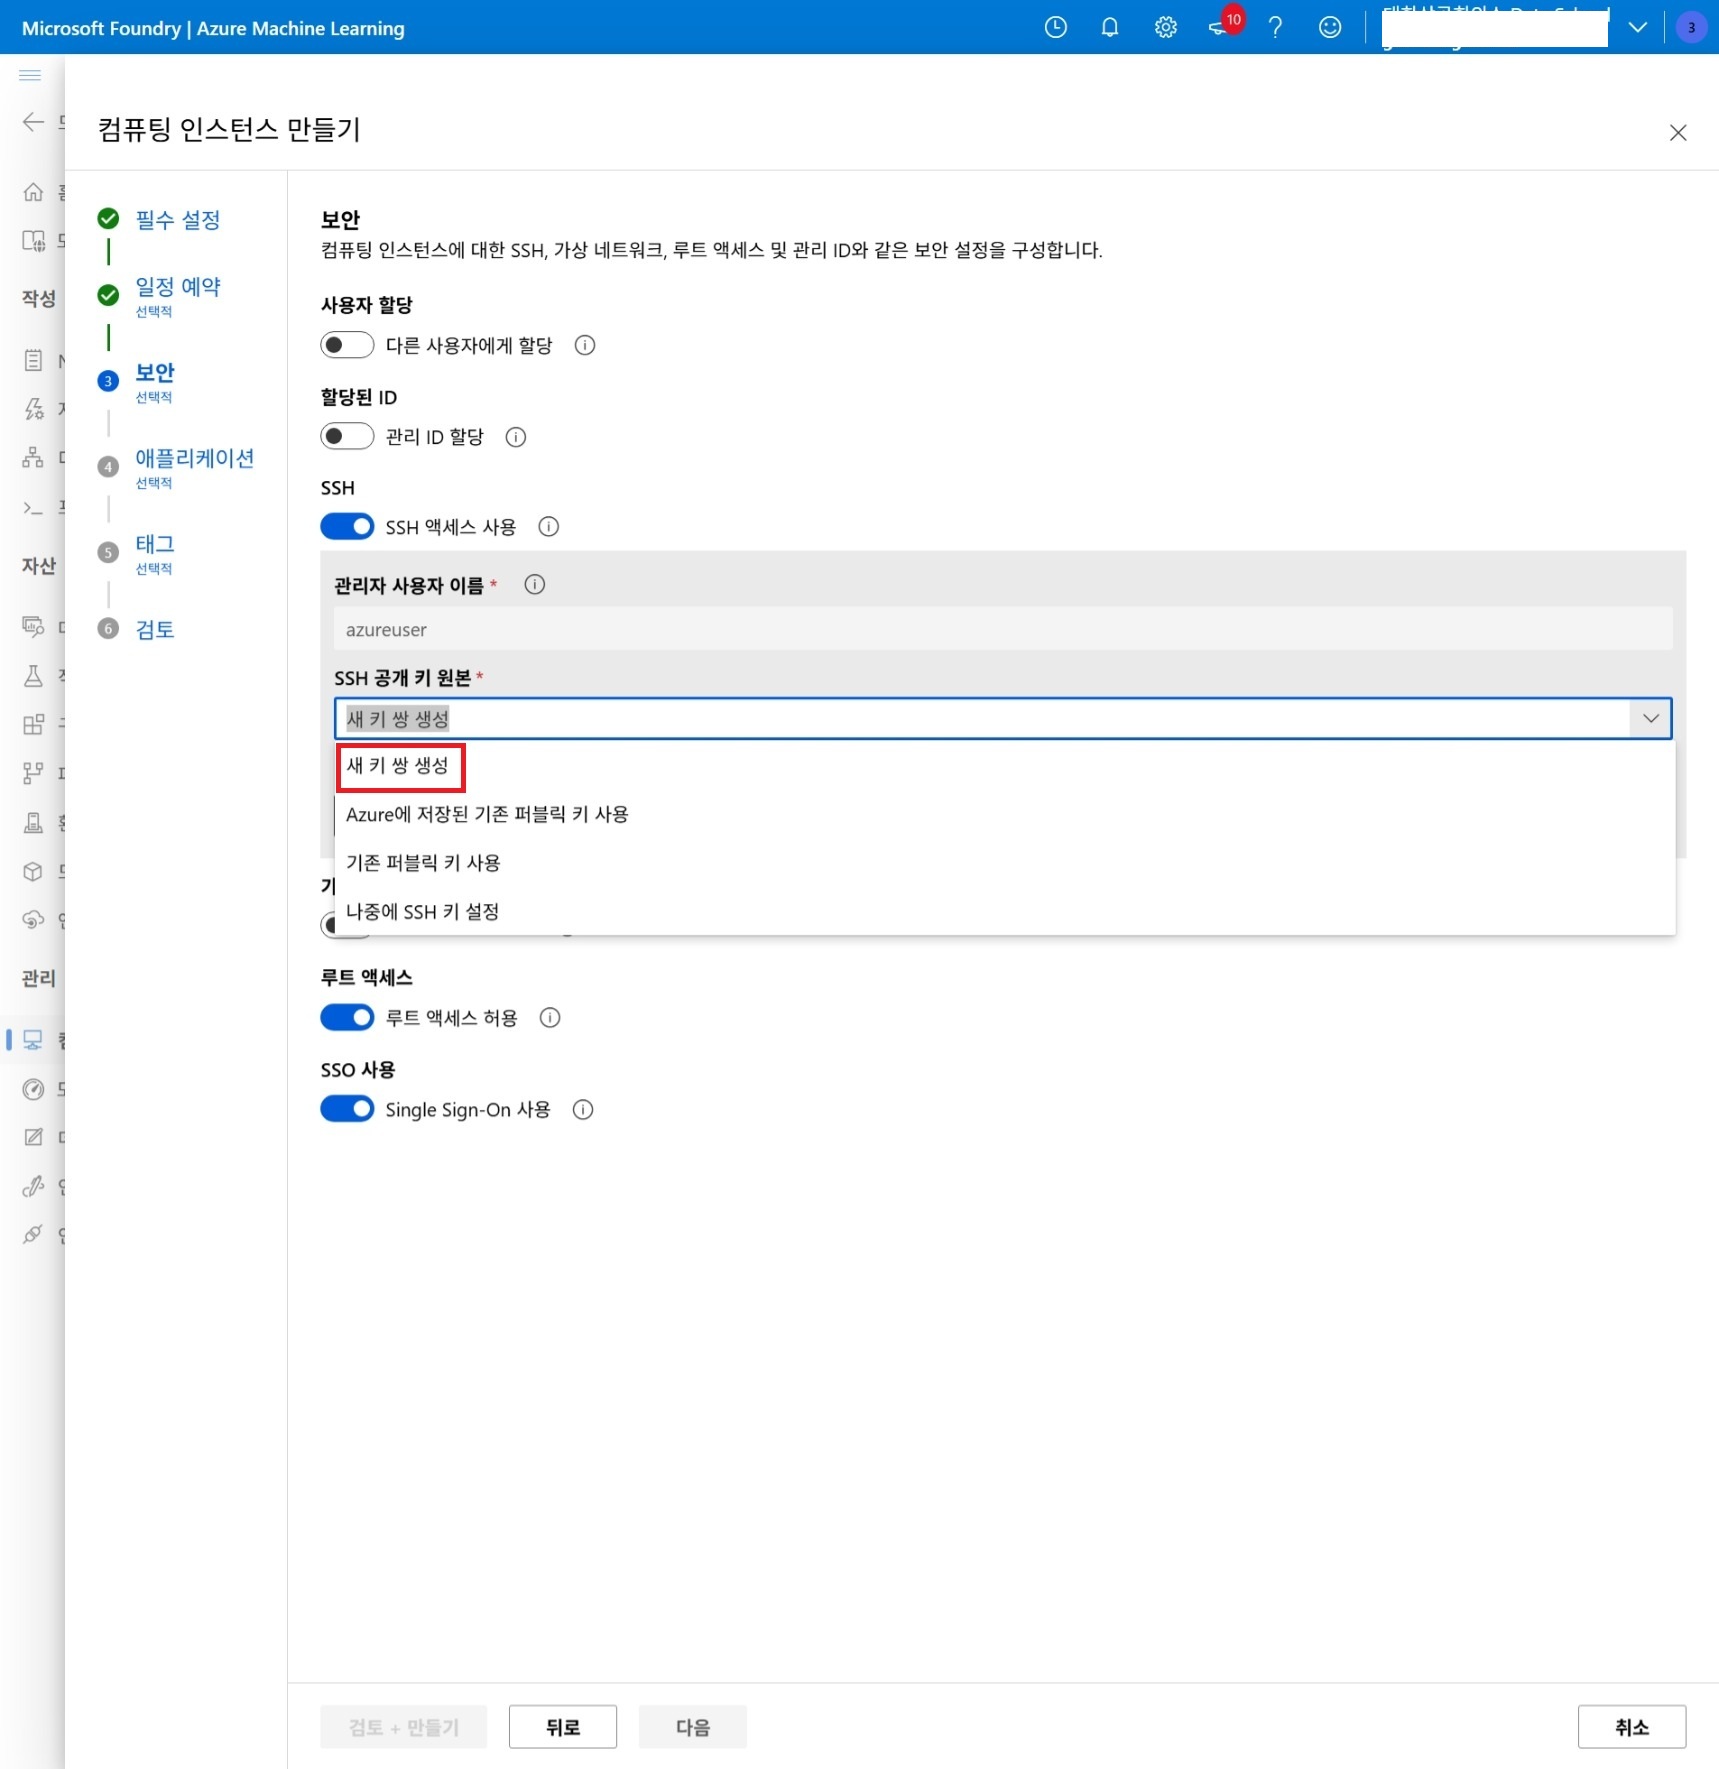Viewport: 1719px width, 1769px height.
Task: Click the azureuser username field
Action: click(x=1003, y=630)
